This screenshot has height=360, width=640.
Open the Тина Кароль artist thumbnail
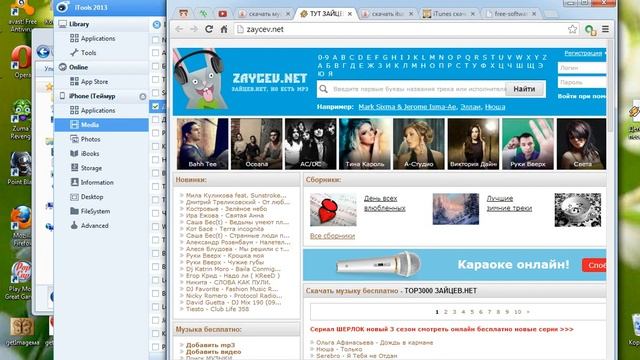point(364,144)
